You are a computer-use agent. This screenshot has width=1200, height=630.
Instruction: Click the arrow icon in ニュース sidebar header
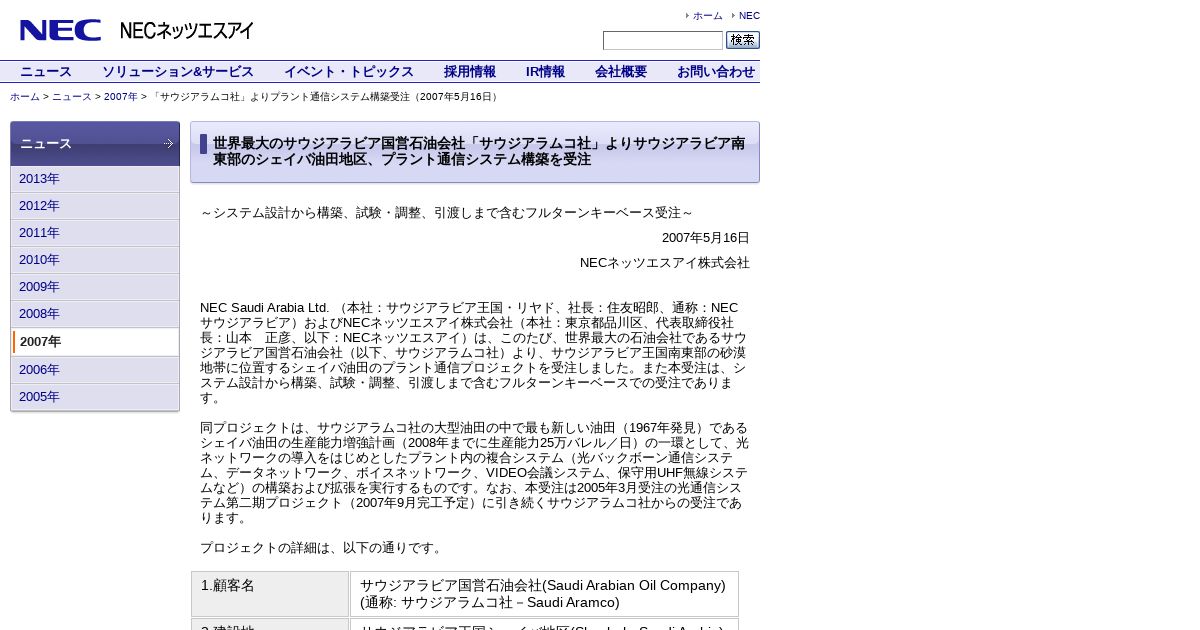[168, 144]
